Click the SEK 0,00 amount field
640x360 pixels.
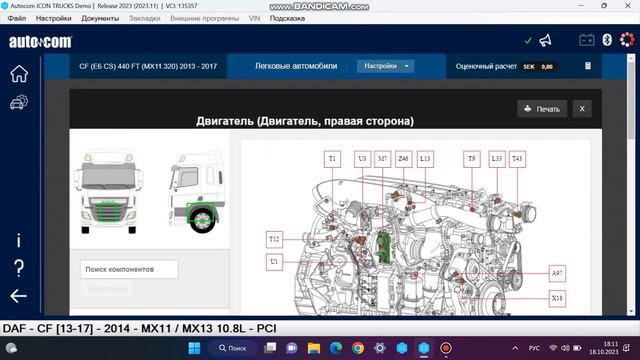tap(538, 67)
